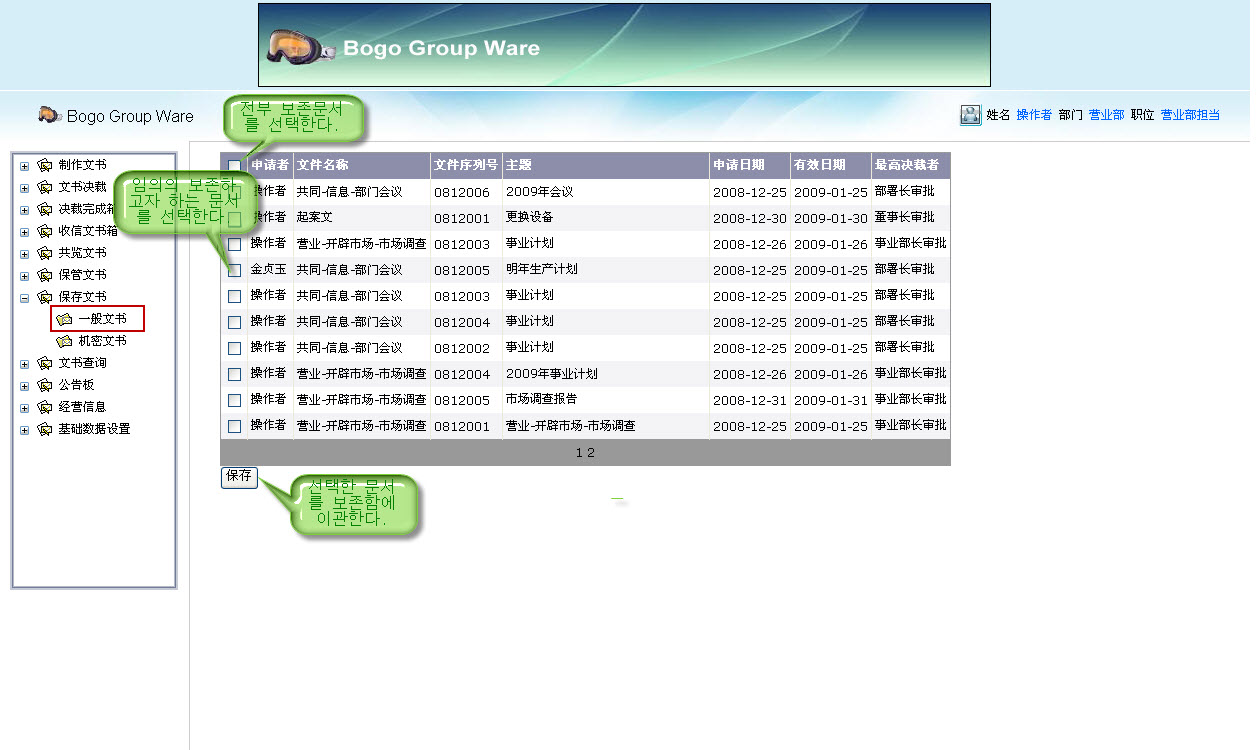This screenshot has width=1259, height=750.
Task: Click the user avatar icon beside 姓名
Action: tap(969, 115)
